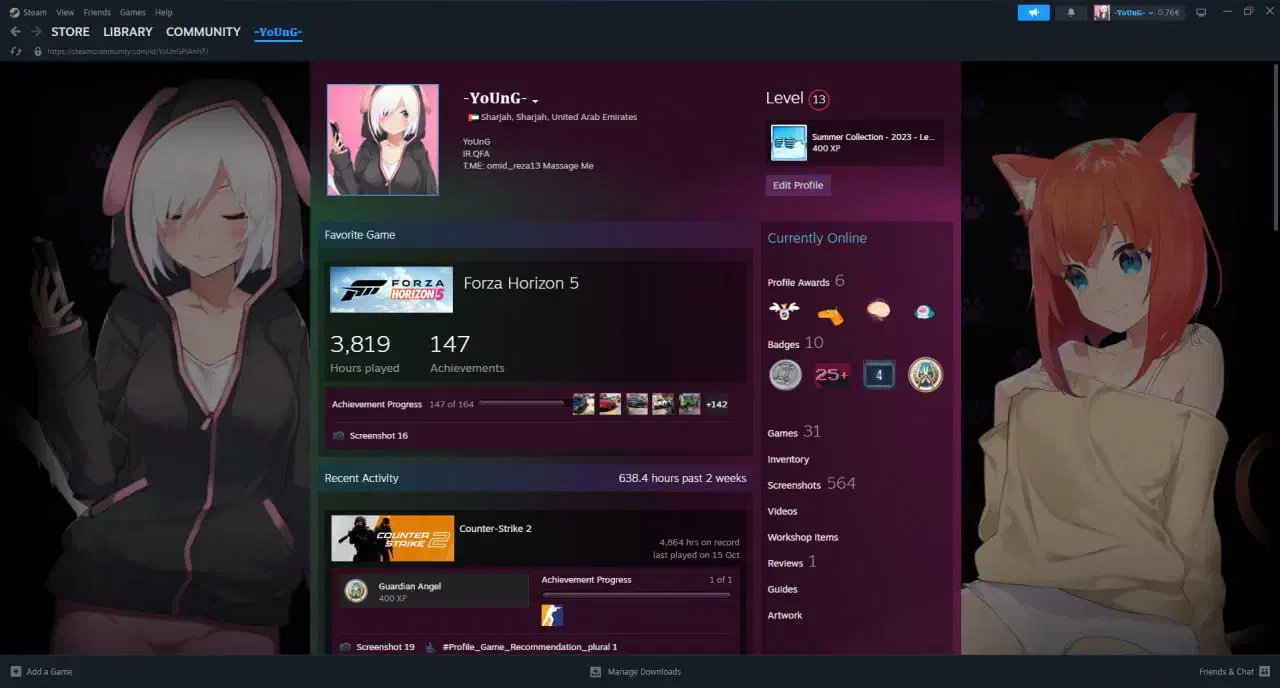Click the Add a Game plus icon
1280x688 pixels.
15,671
